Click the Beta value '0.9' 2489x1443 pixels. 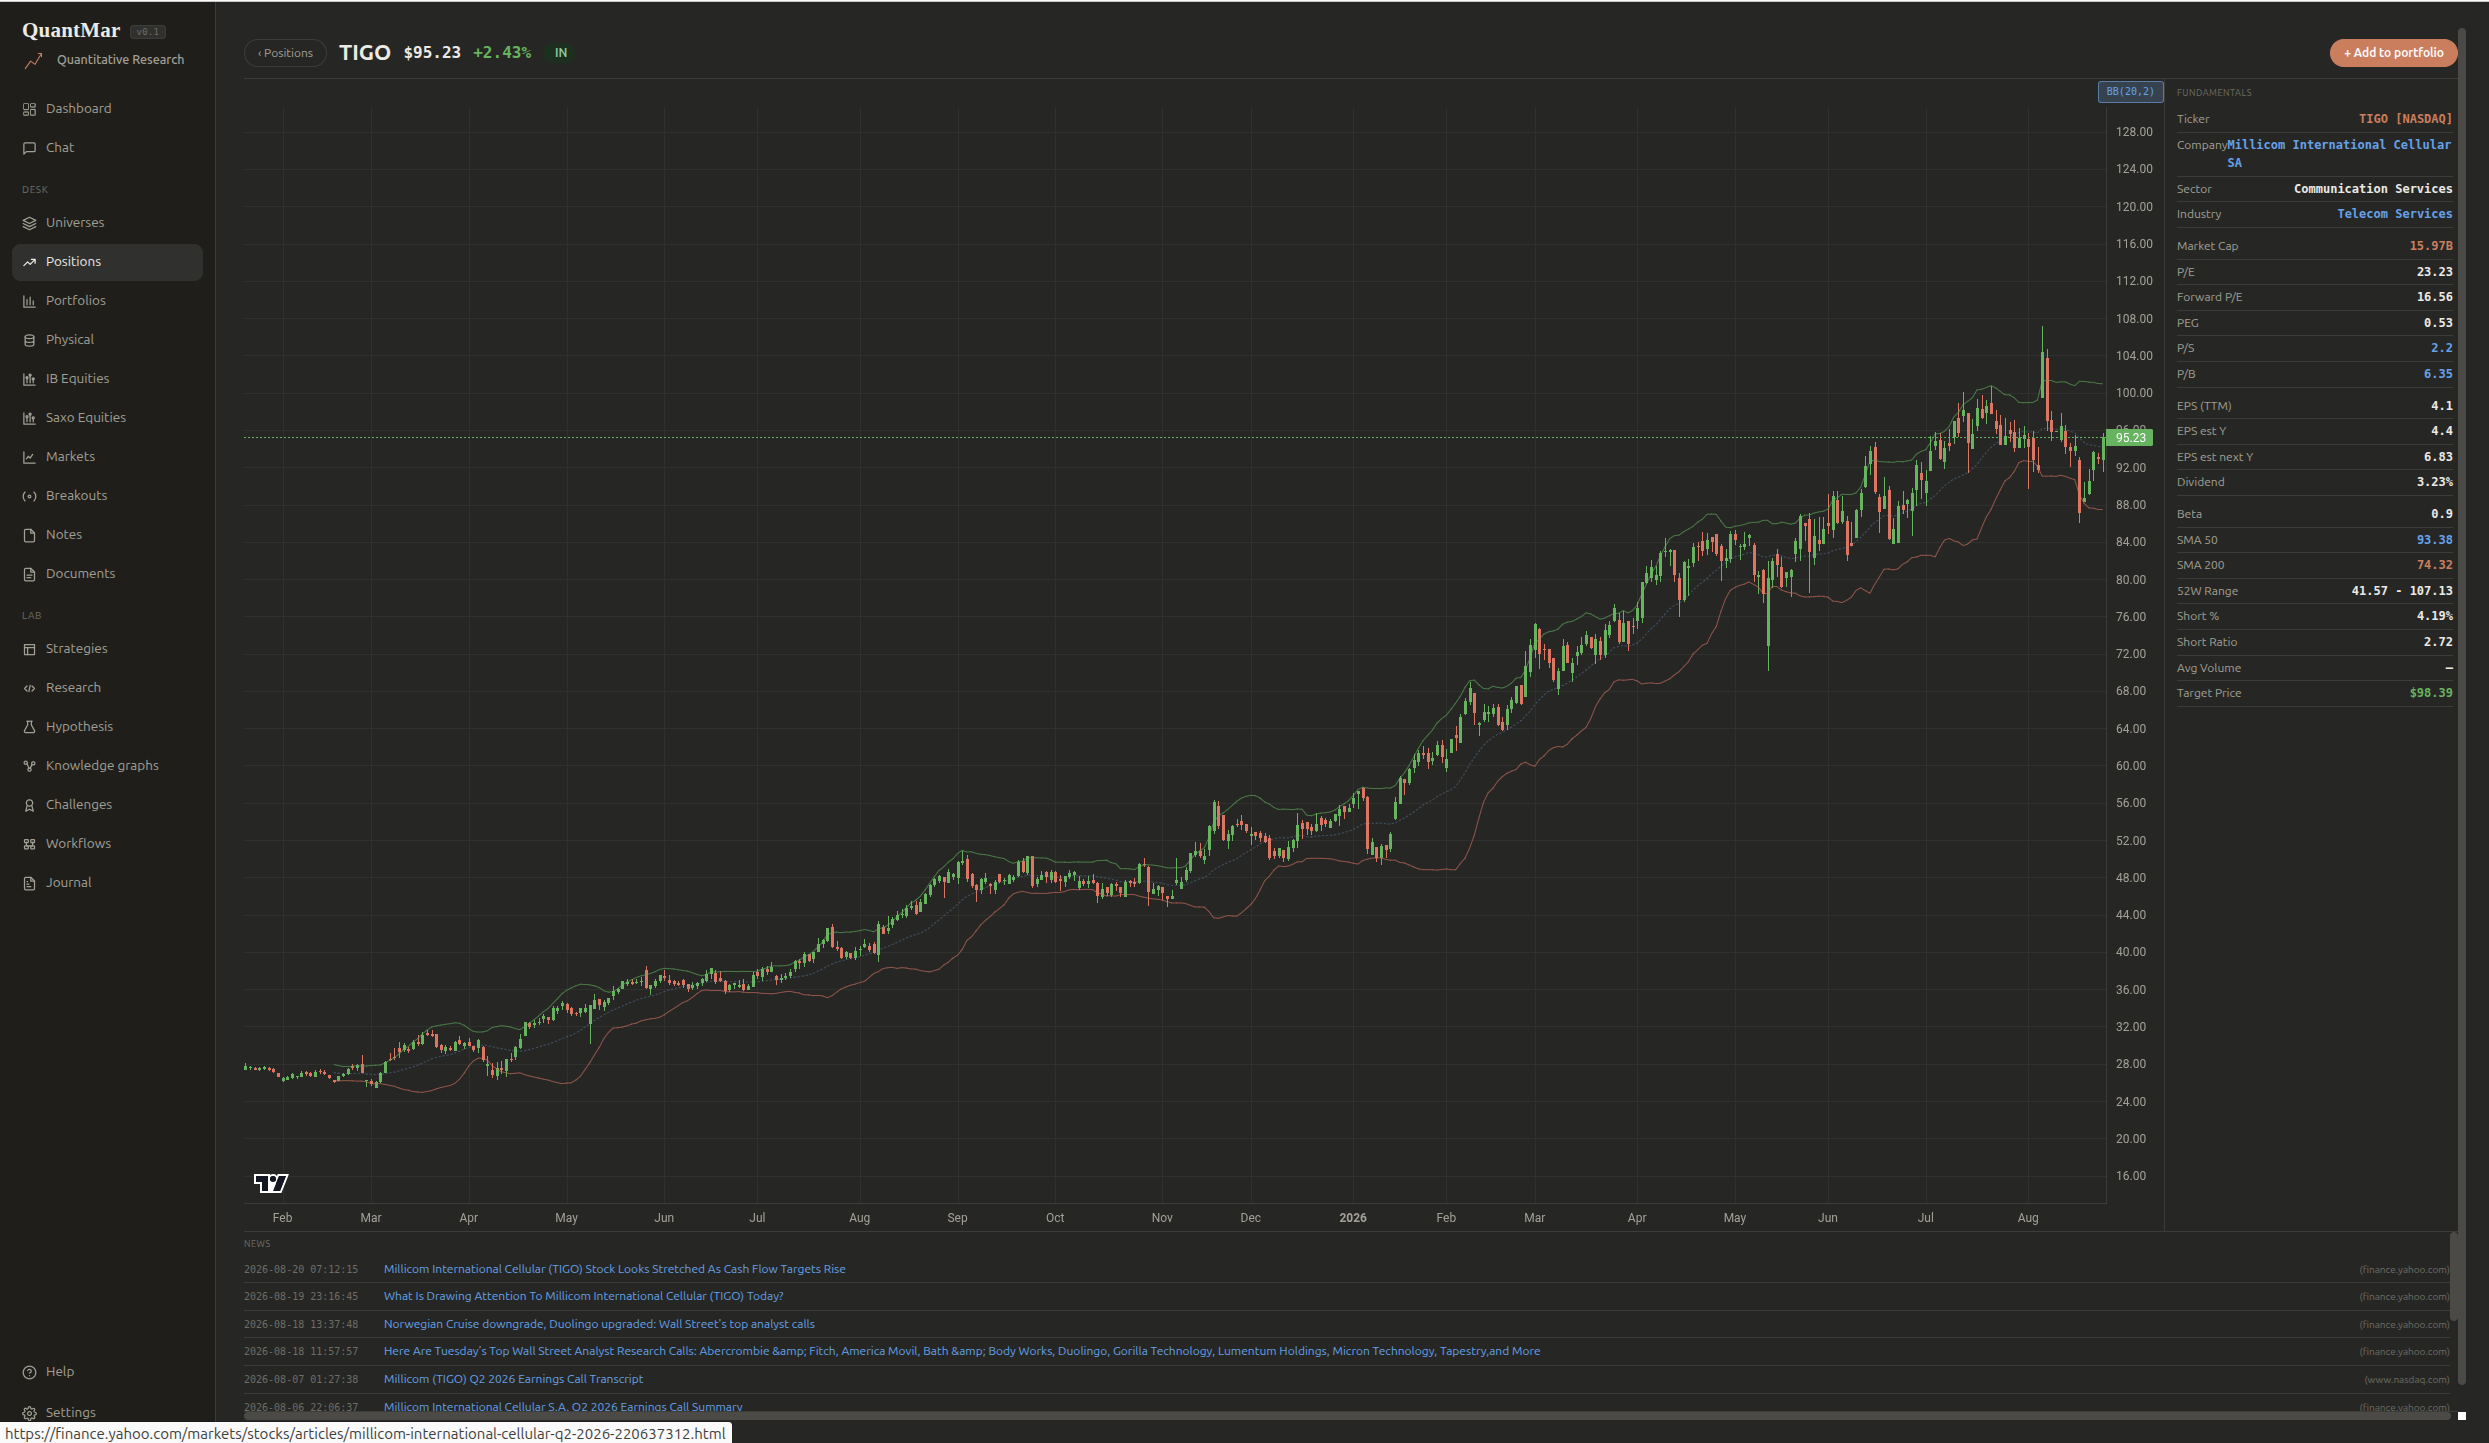pos(2441,514)
